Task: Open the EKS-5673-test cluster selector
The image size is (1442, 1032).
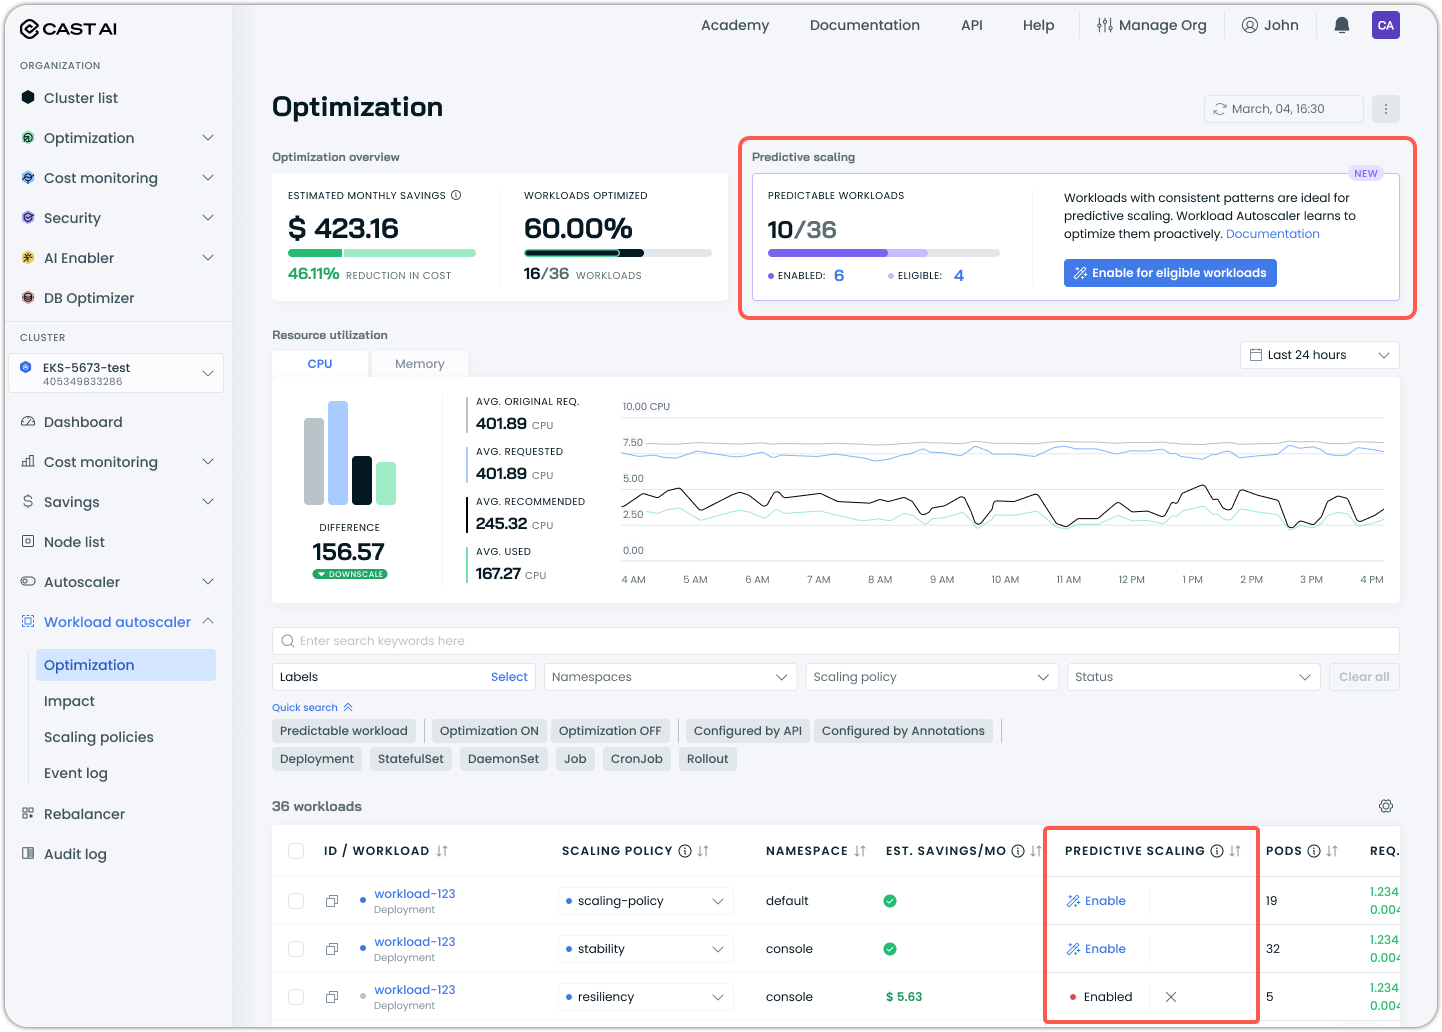Action: (x=116, y=373)
